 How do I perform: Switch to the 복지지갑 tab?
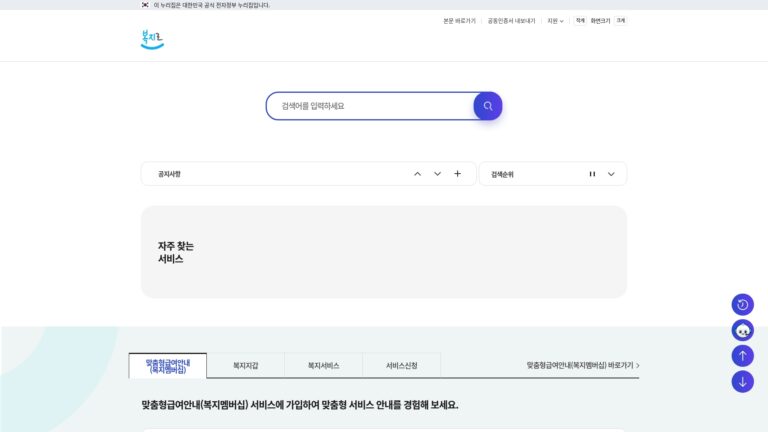tap(245, 366)
